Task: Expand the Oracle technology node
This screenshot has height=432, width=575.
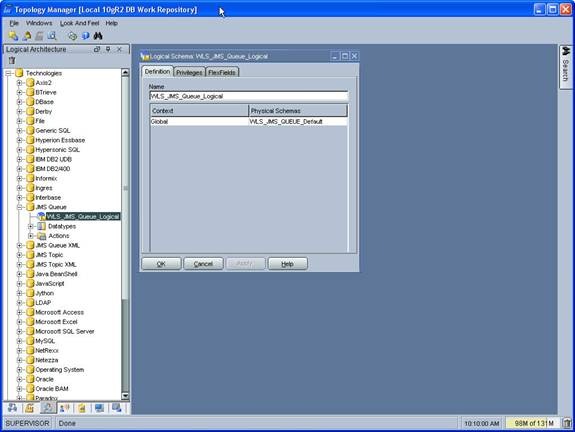Action: point(19,379)
